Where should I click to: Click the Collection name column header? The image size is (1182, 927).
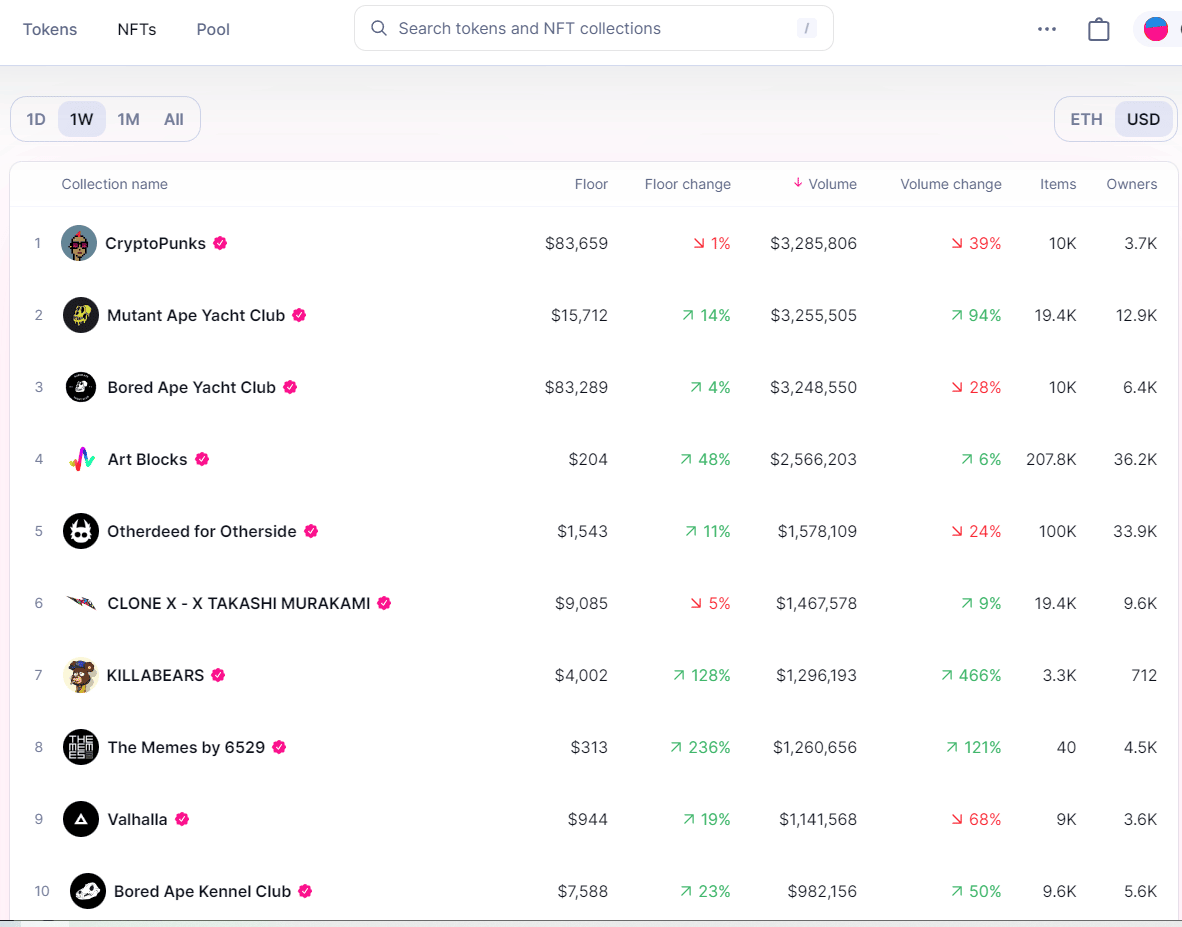(115, 184)
